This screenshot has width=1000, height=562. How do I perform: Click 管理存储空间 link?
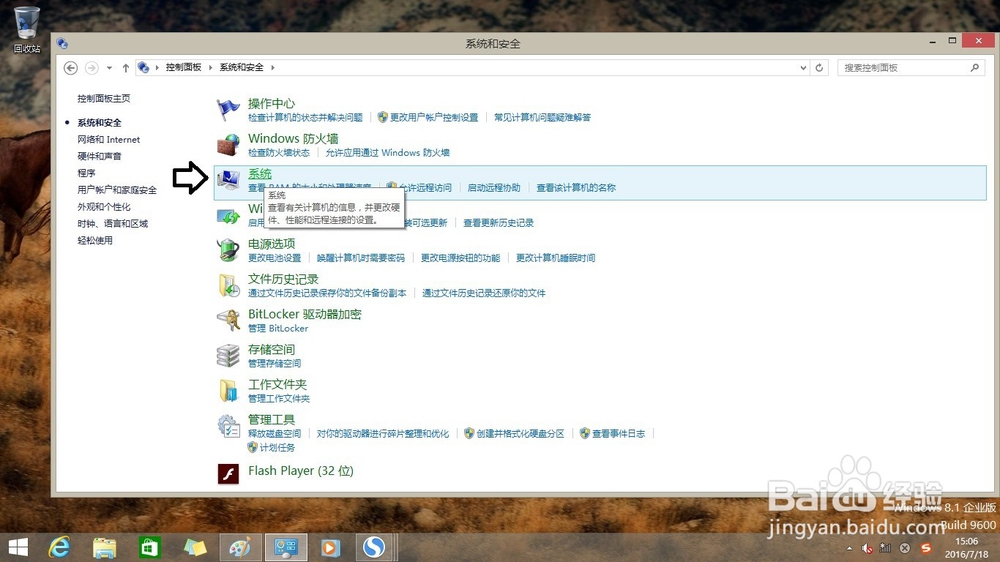click(274, 363)
